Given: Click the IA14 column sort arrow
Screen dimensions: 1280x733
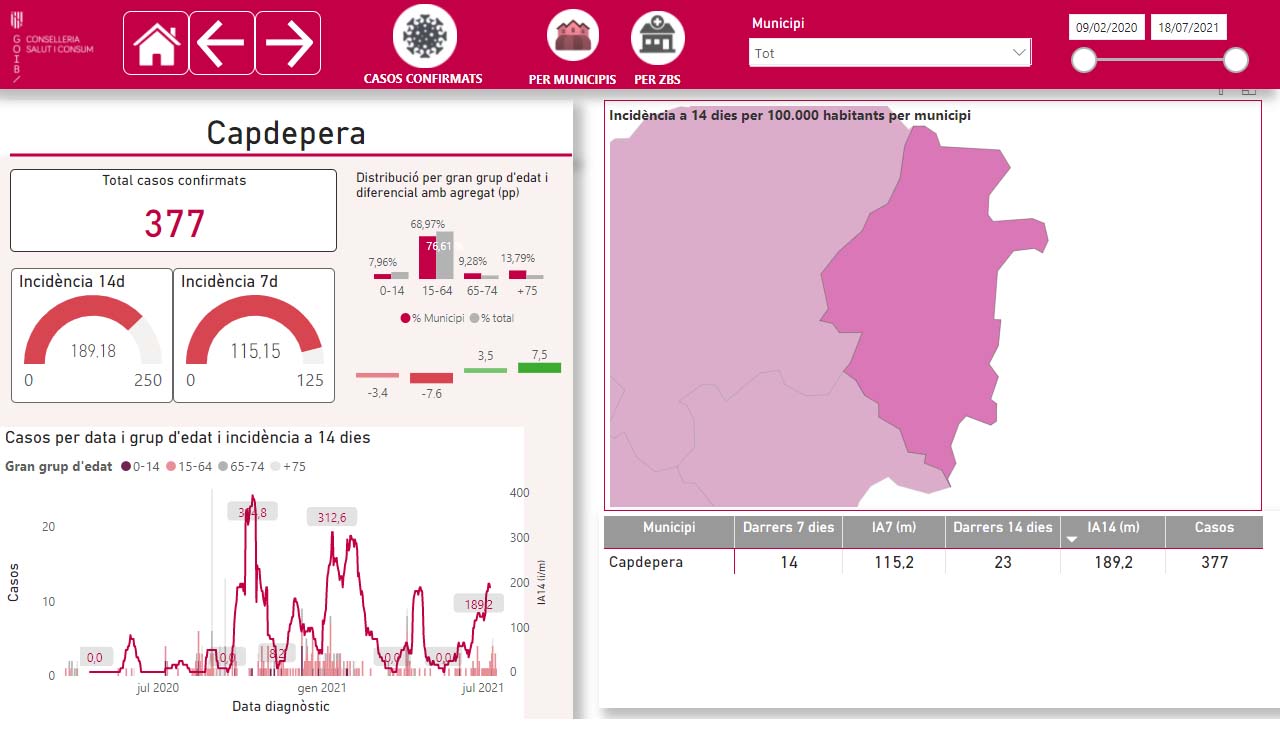Looking at the screenshot, I should tap(1072, 540).
